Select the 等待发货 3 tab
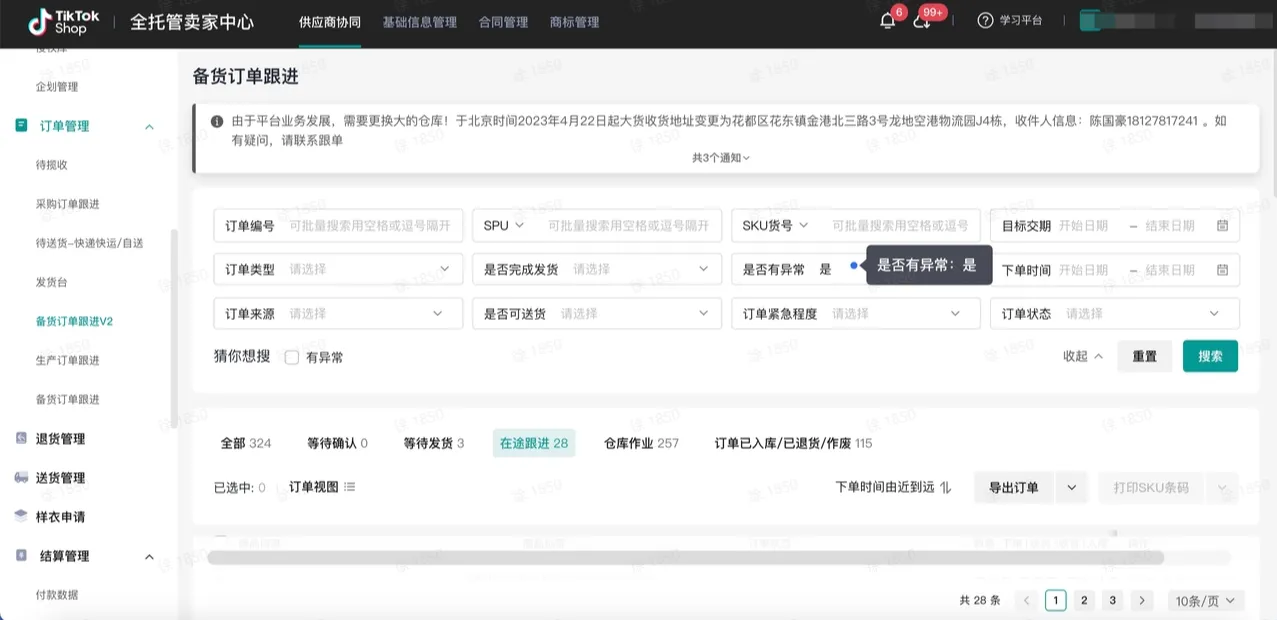The width and height of the screenshot is (1277, 620). [434, 443]
